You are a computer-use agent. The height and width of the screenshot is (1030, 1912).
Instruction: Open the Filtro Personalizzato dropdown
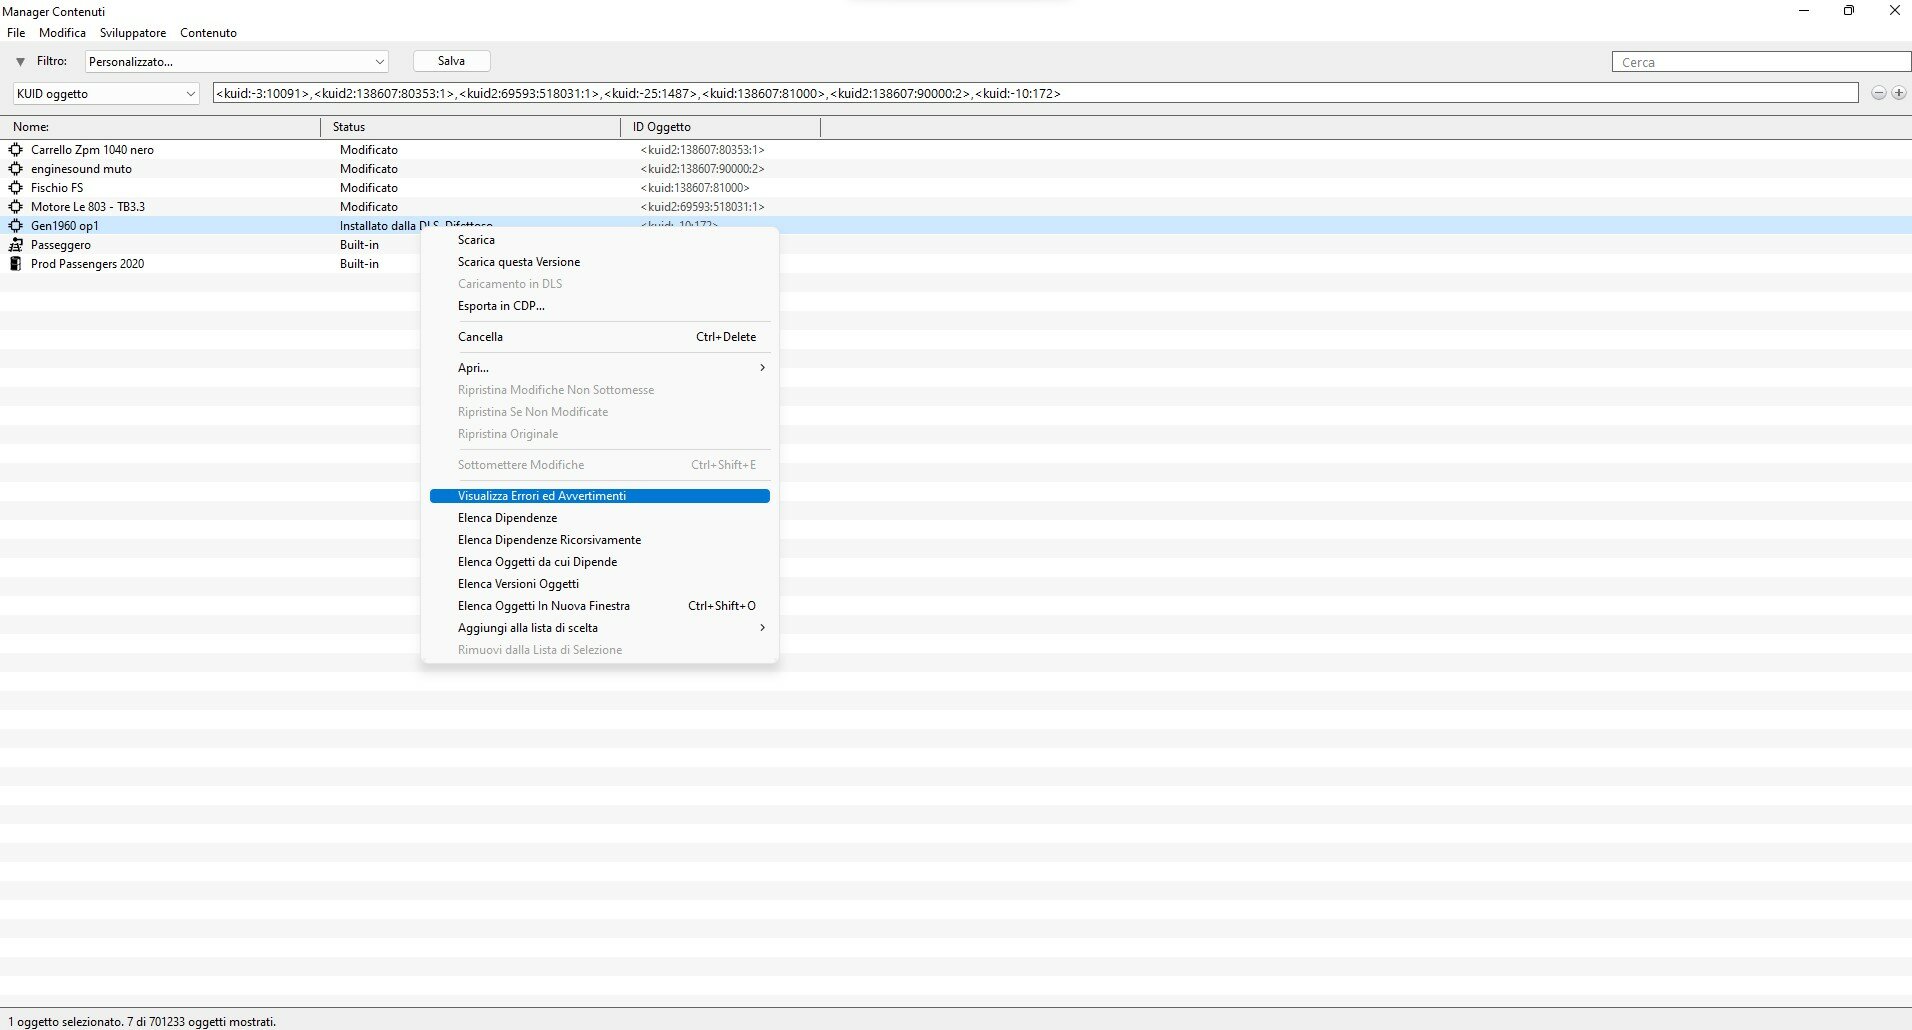(x=236, y=62)
